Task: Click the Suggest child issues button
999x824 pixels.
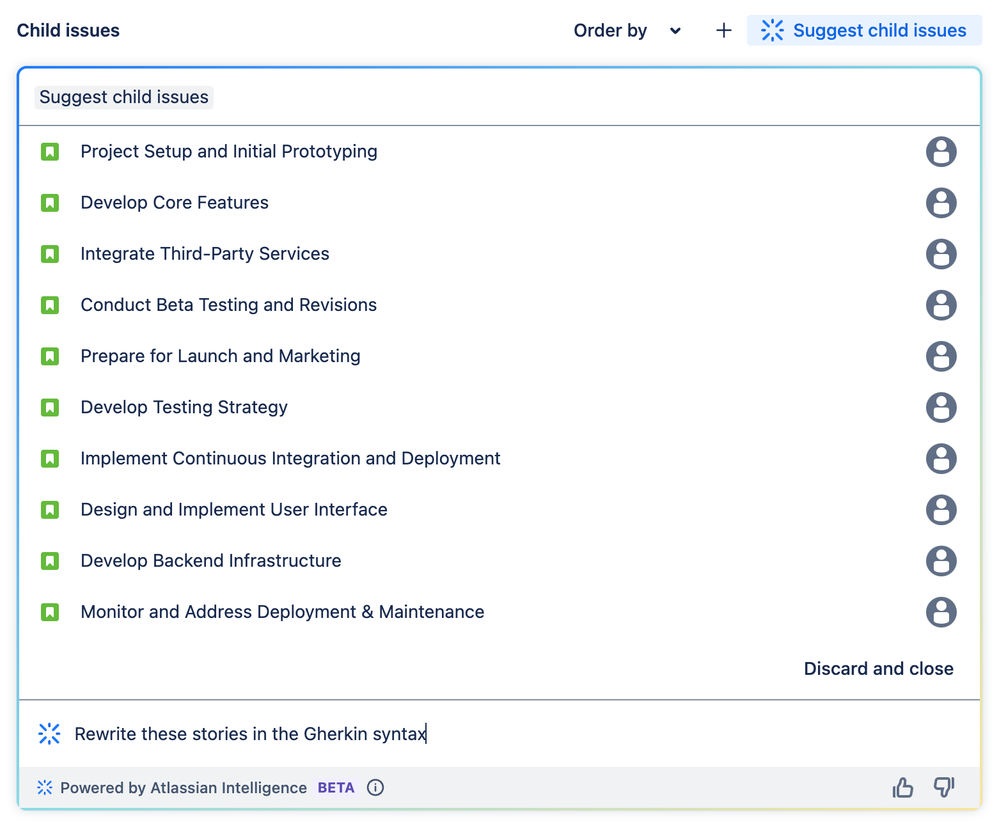Action: pos(863,30)
